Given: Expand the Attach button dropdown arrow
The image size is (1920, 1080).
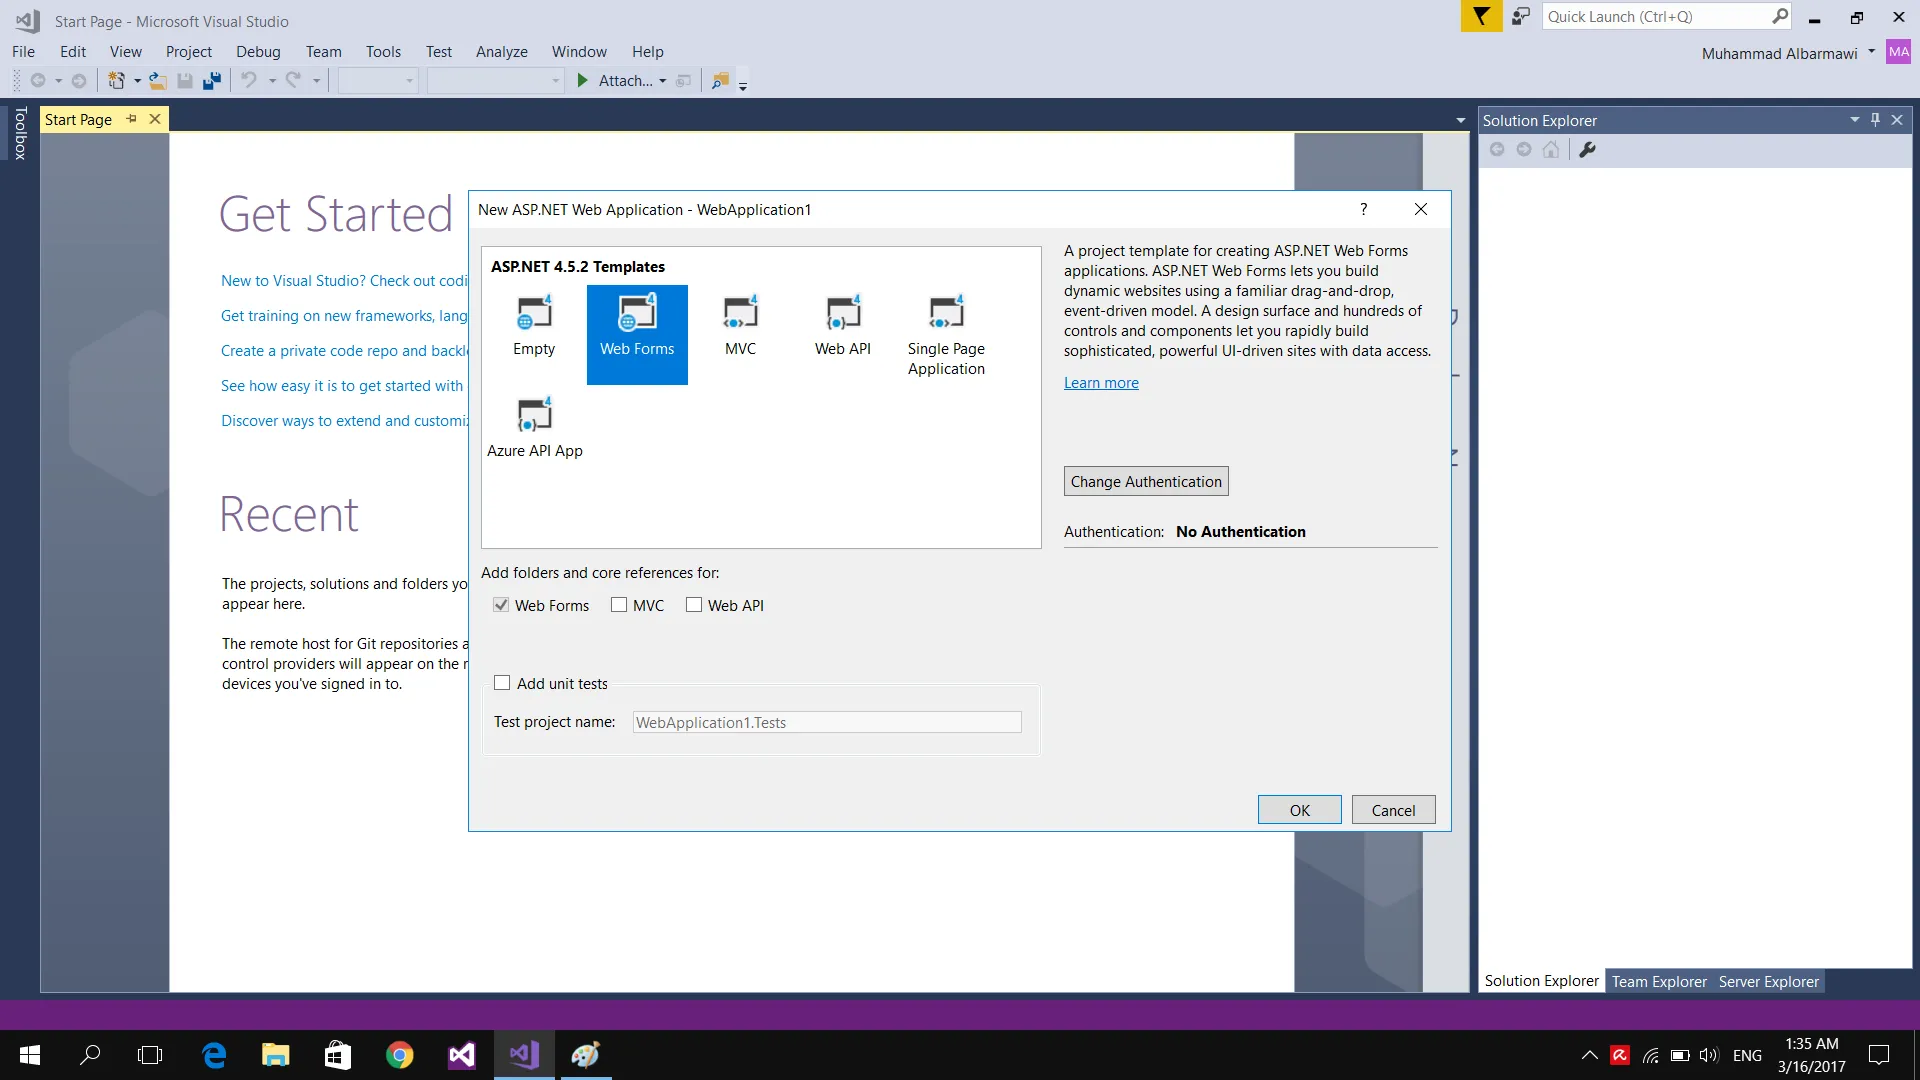Looking at the screenshot, I should pos(663,81).
